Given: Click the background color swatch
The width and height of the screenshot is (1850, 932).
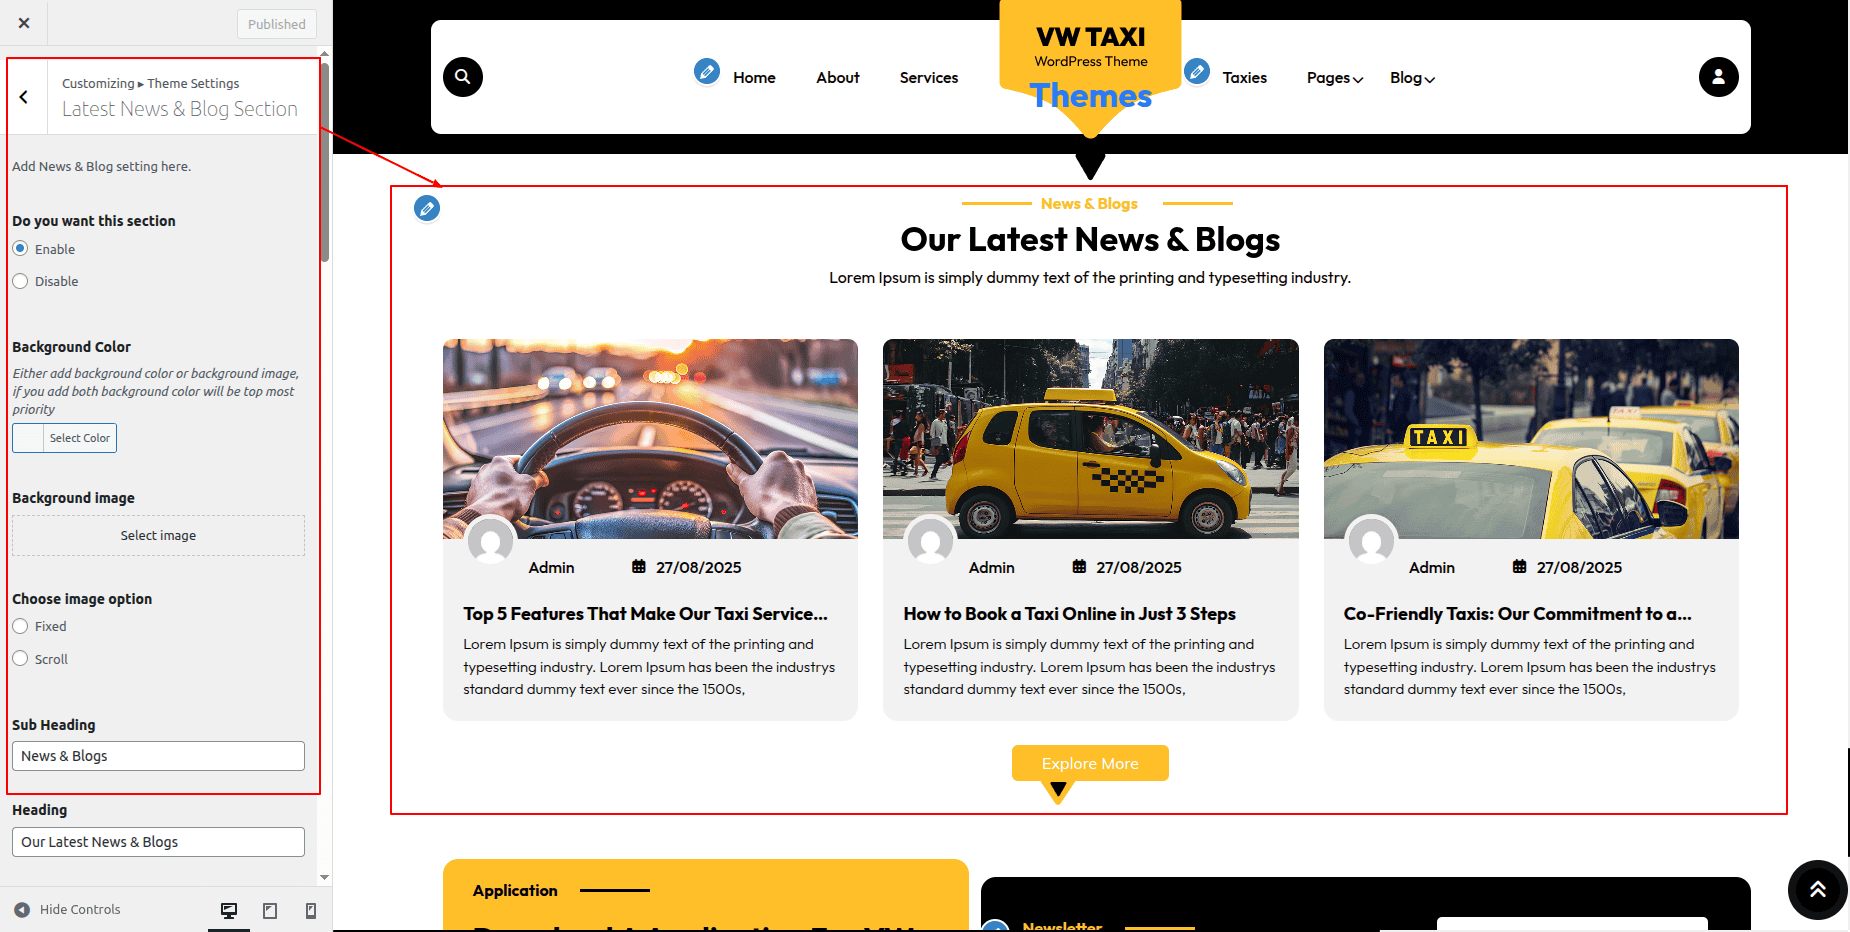Looking at the screenshot, I should coord(28,438).
